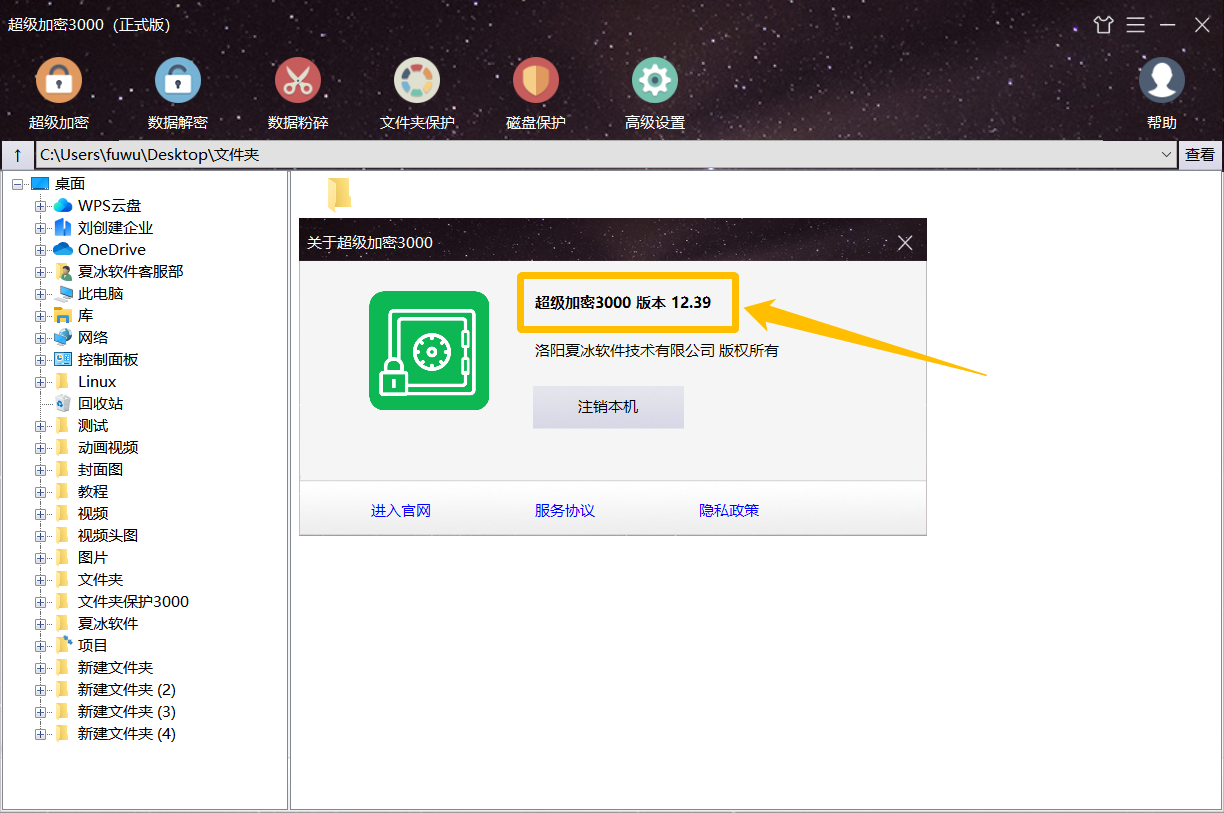Select 教程 folder in tree
Screen dimensions: 1224x813
tap(93, 491)
